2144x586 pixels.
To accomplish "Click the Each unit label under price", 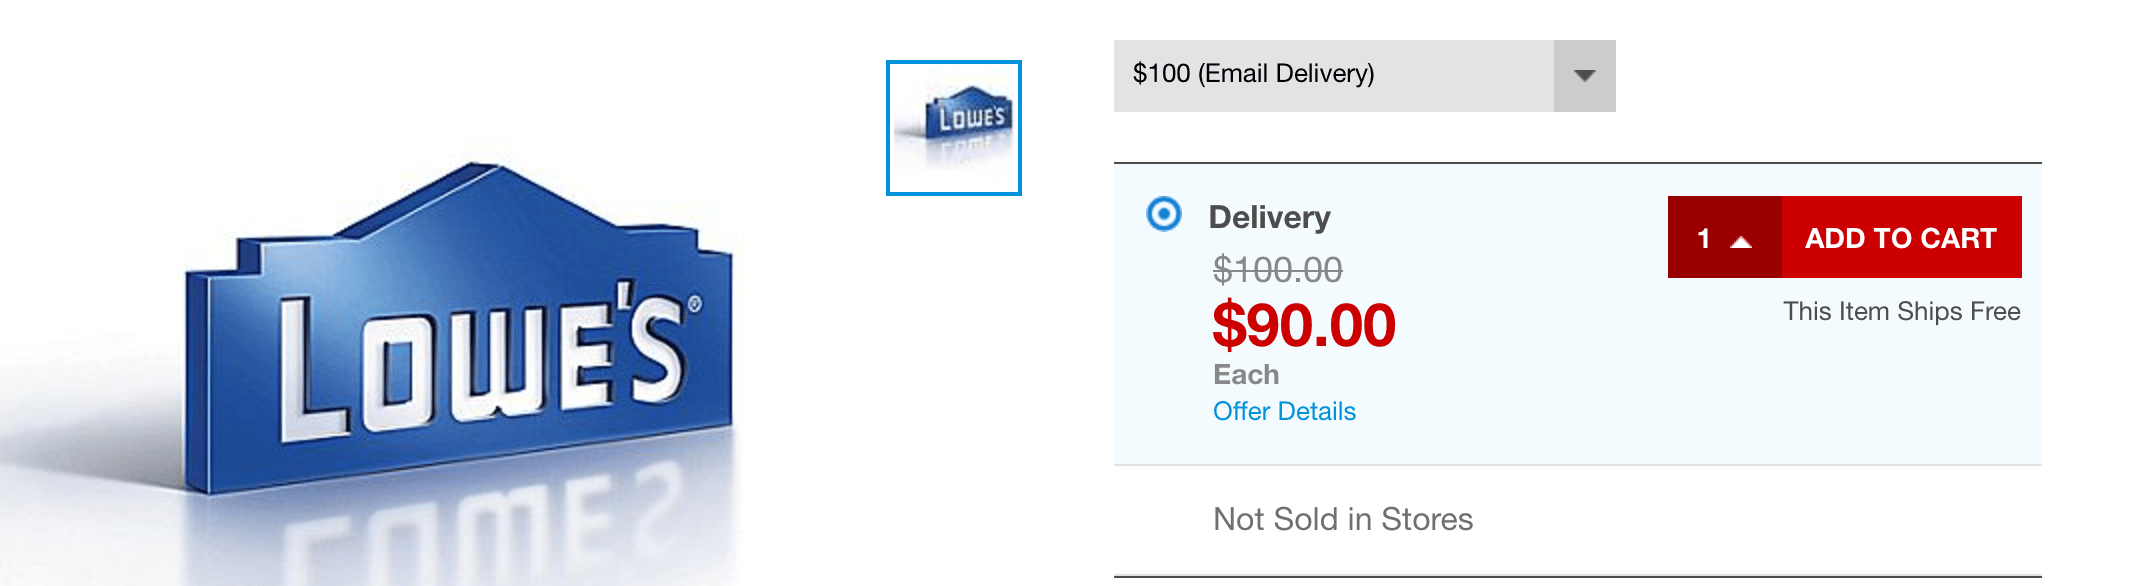I will pos(1246,374).
